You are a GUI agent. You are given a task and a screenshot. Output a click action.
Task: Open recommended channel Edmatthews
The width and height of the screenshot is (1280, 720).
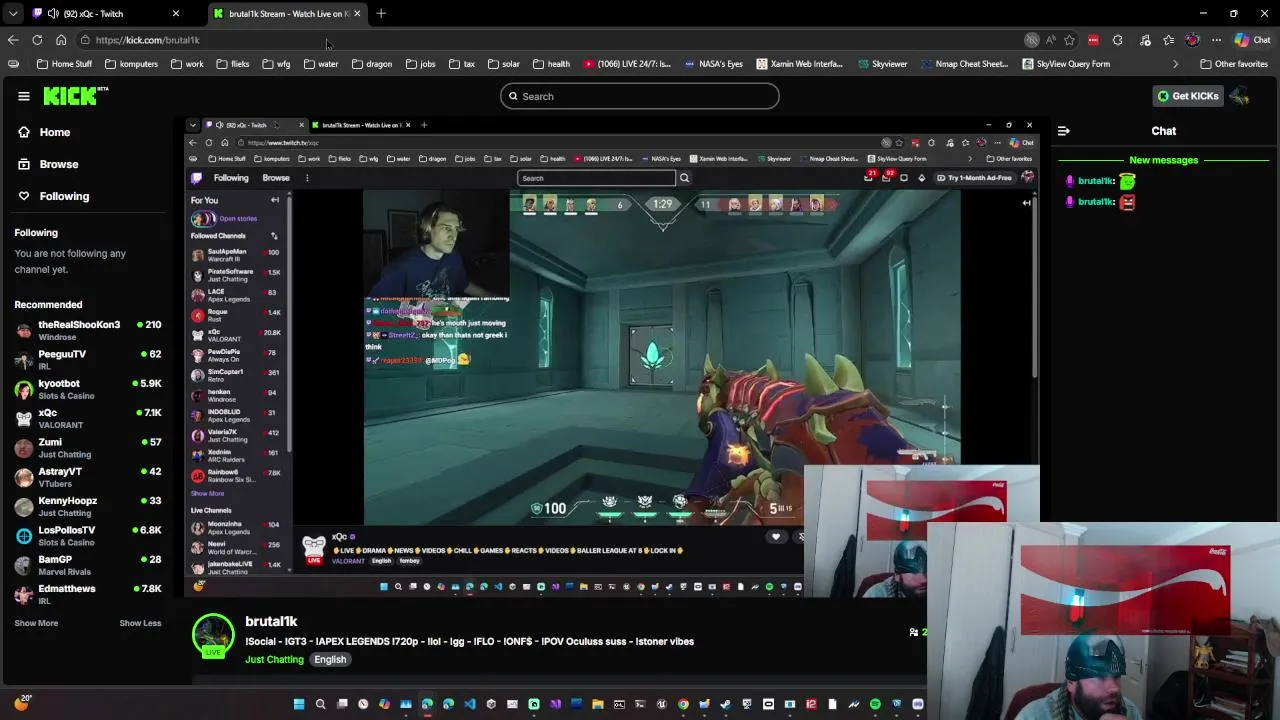[88, 594]
